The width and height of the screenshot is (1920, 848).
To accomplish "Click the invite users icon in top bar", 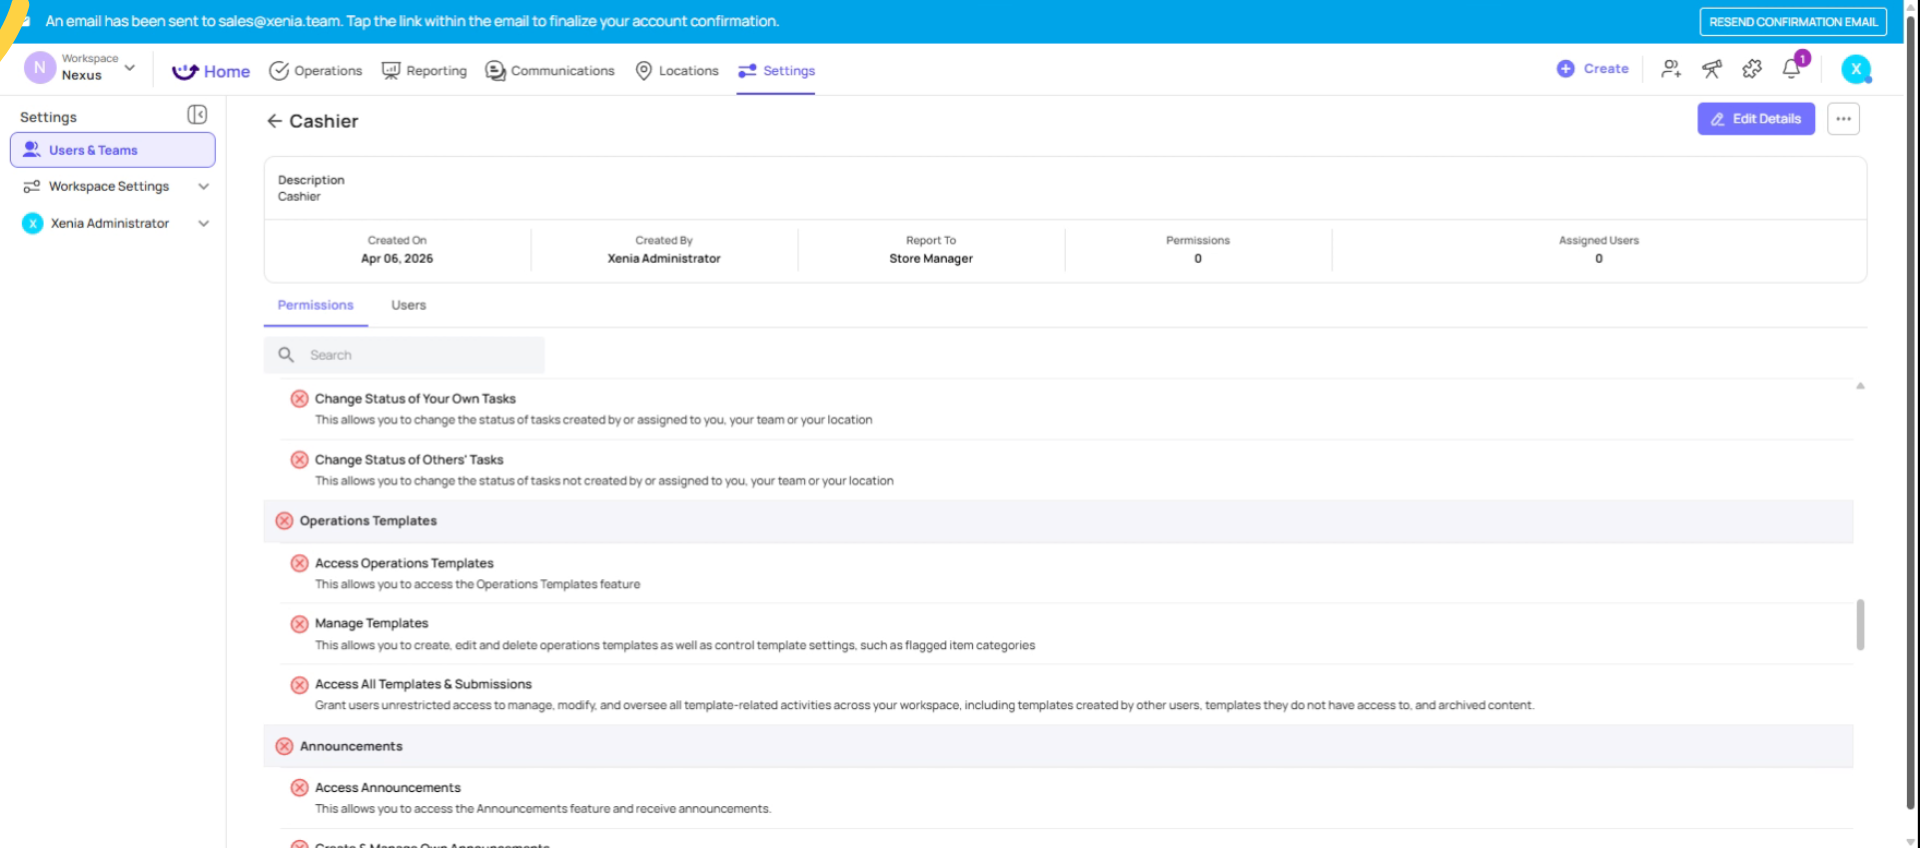I will coord(1671,69).
